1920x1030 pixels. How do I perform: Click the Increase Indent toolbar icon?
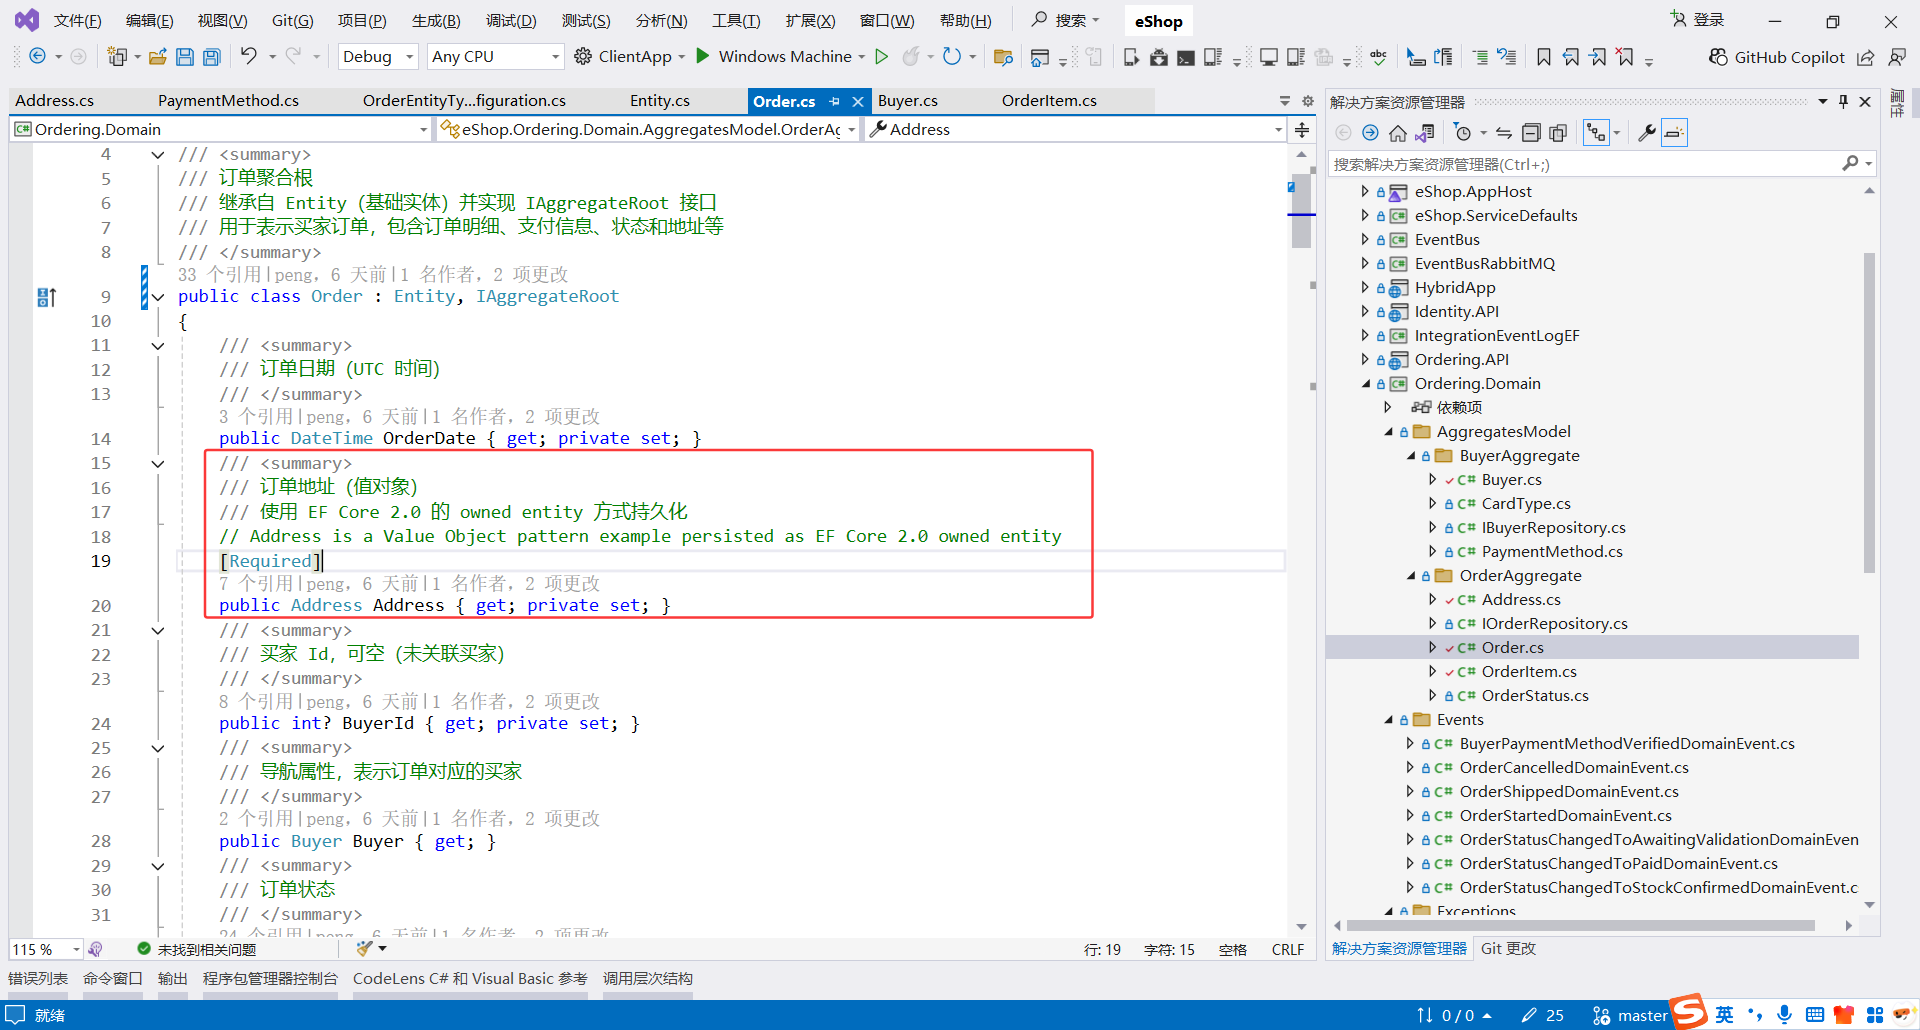tap(1480, 57)
